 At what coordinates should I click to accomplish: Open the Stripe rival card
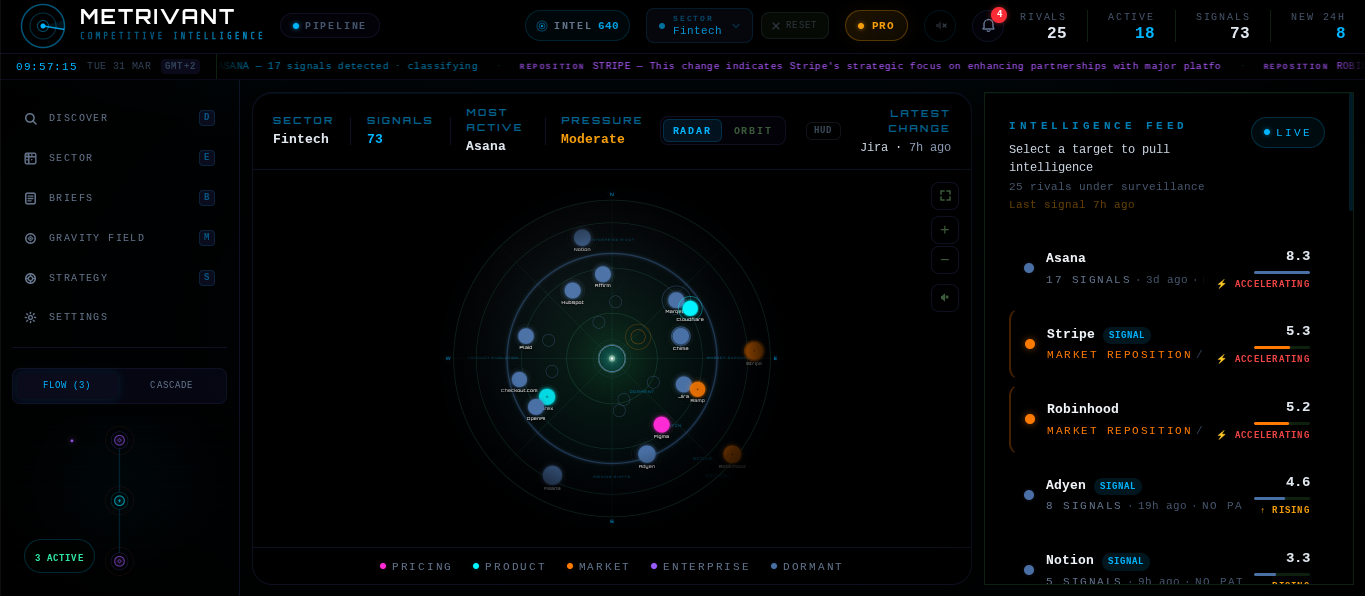coord(1166,344)
